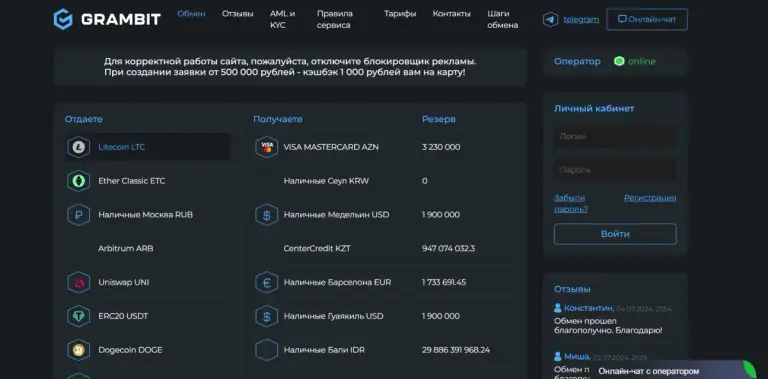
Task: Click the Grambit hexagon logo icon
Action: pyautogui.click(x=63, y=20)
